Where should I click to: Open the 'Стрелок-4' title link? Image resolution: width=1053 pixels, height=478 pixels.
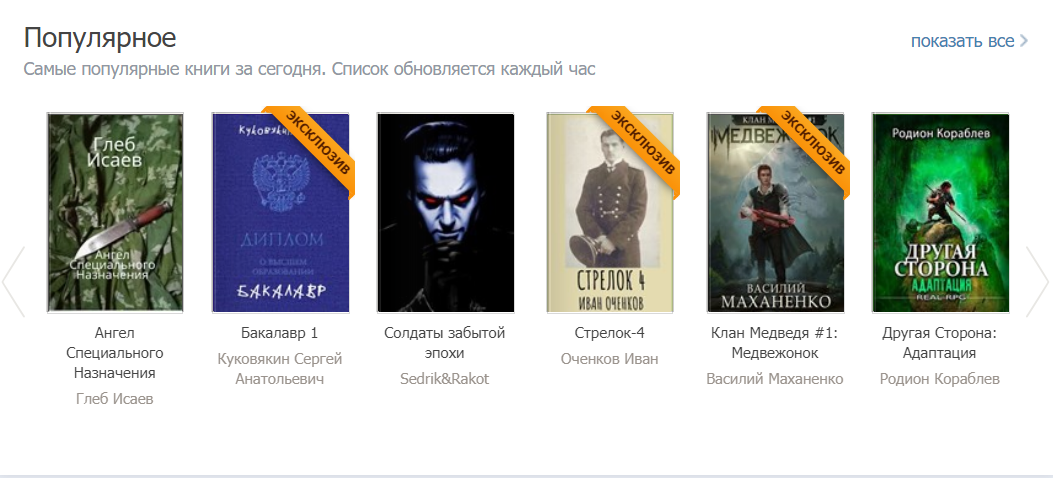[610, 333]
